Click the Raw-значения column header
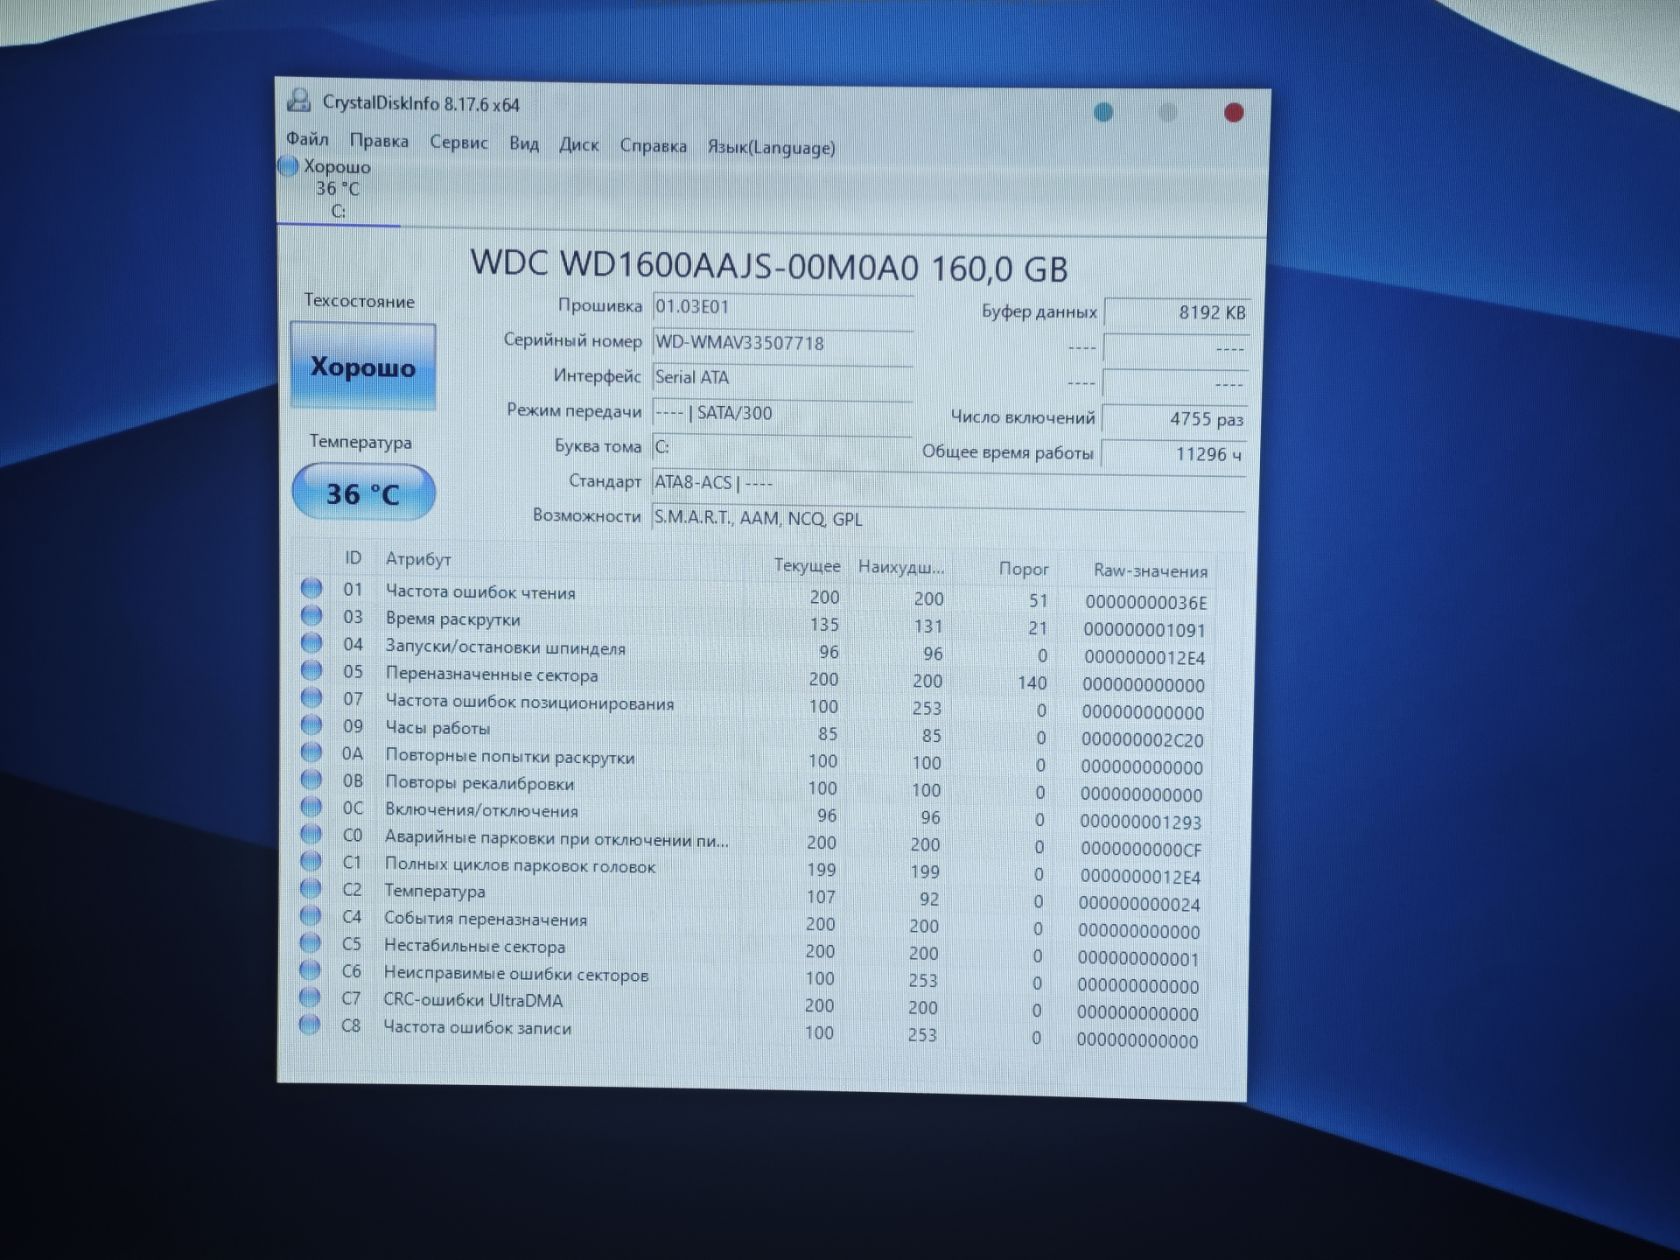 pos(1150,571)
